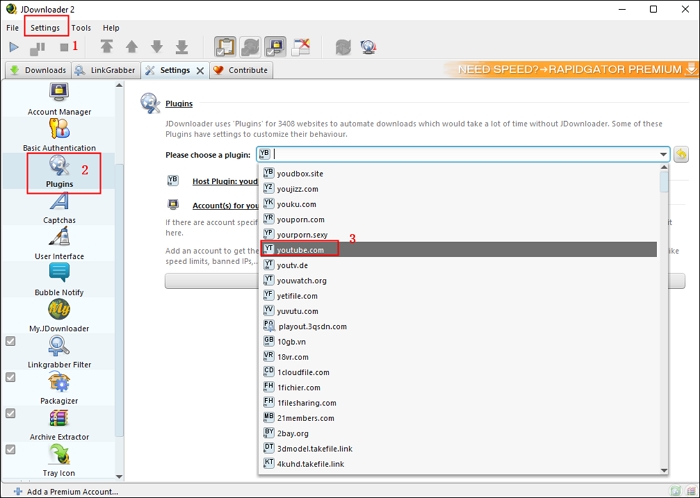This screenshot has height=498, width=700.
Task: Choose yuvutu.com plugin entry
Action: point(458,311)
